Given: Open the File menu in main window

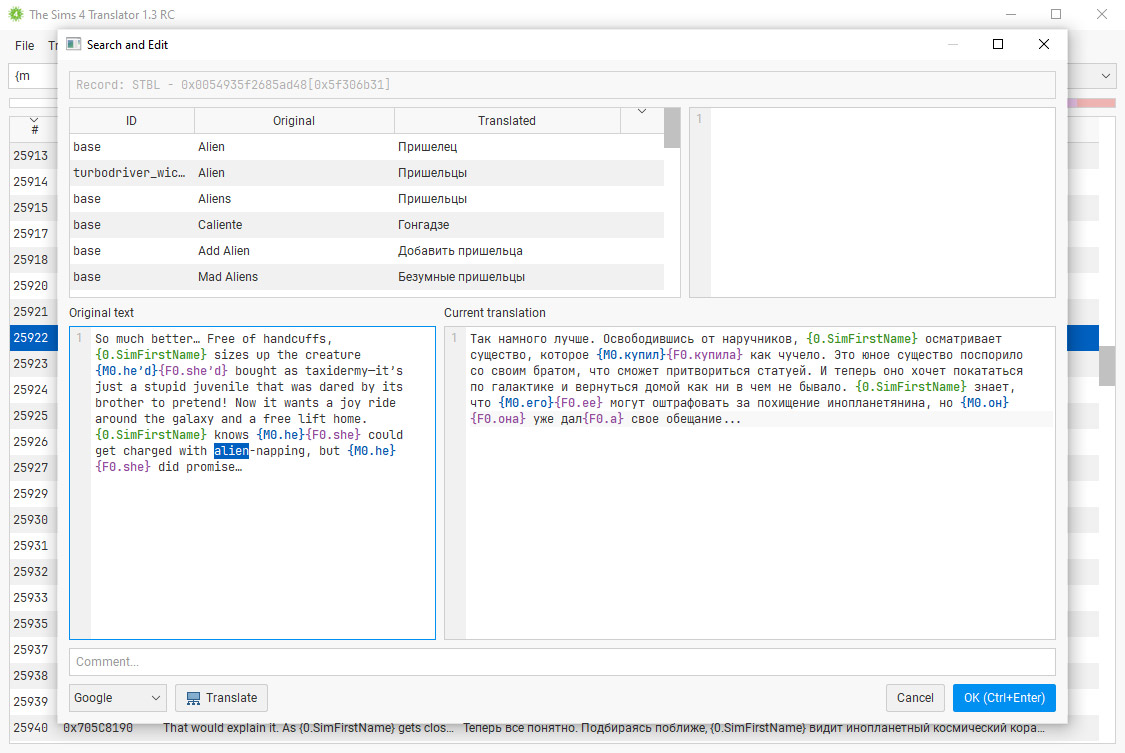Looking at the screenshot, I should [x=24, y=45].
